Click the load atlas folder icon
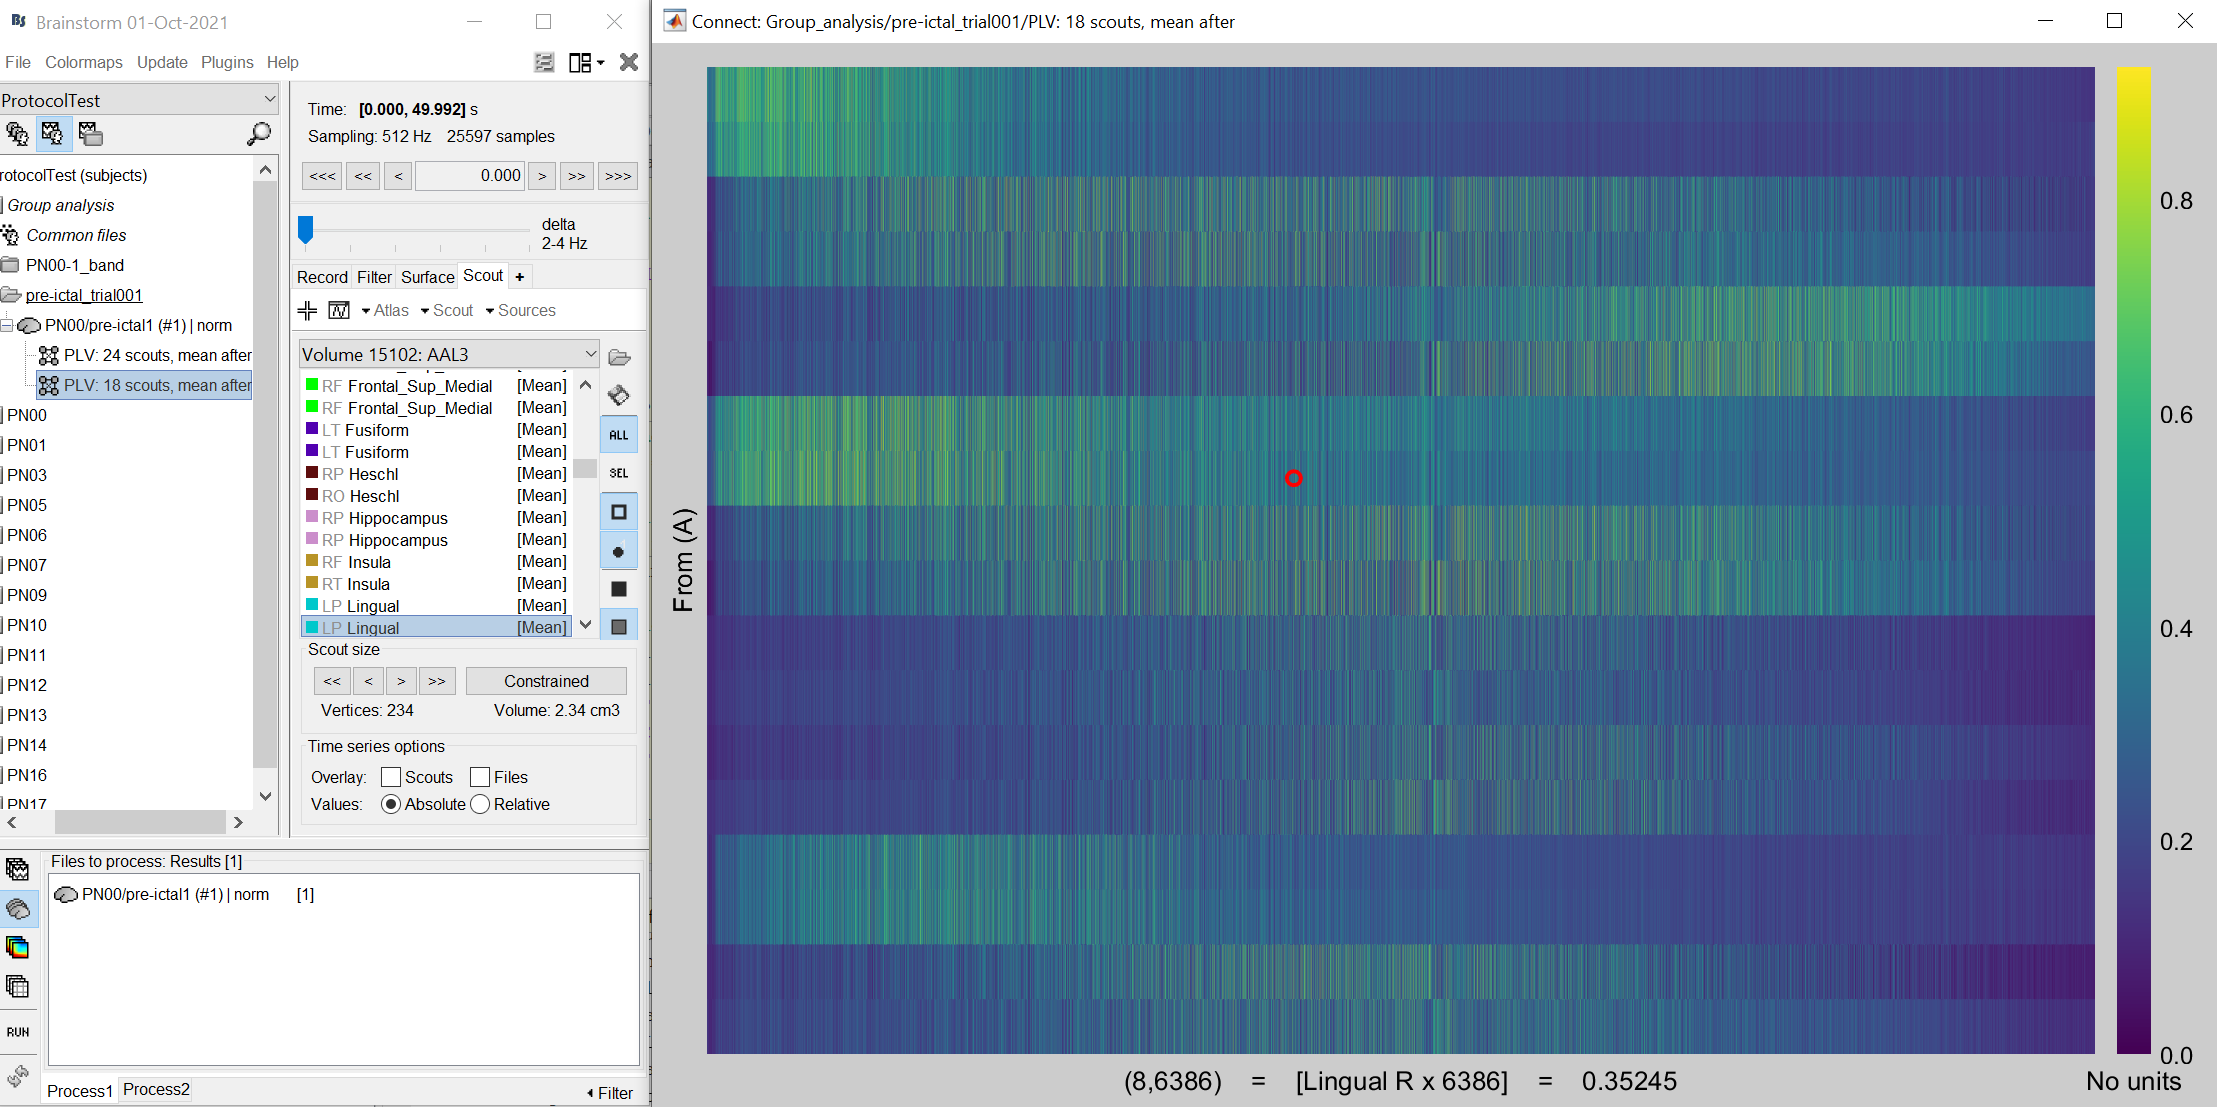The image size is (2217, 1107). tap(619, 357)
